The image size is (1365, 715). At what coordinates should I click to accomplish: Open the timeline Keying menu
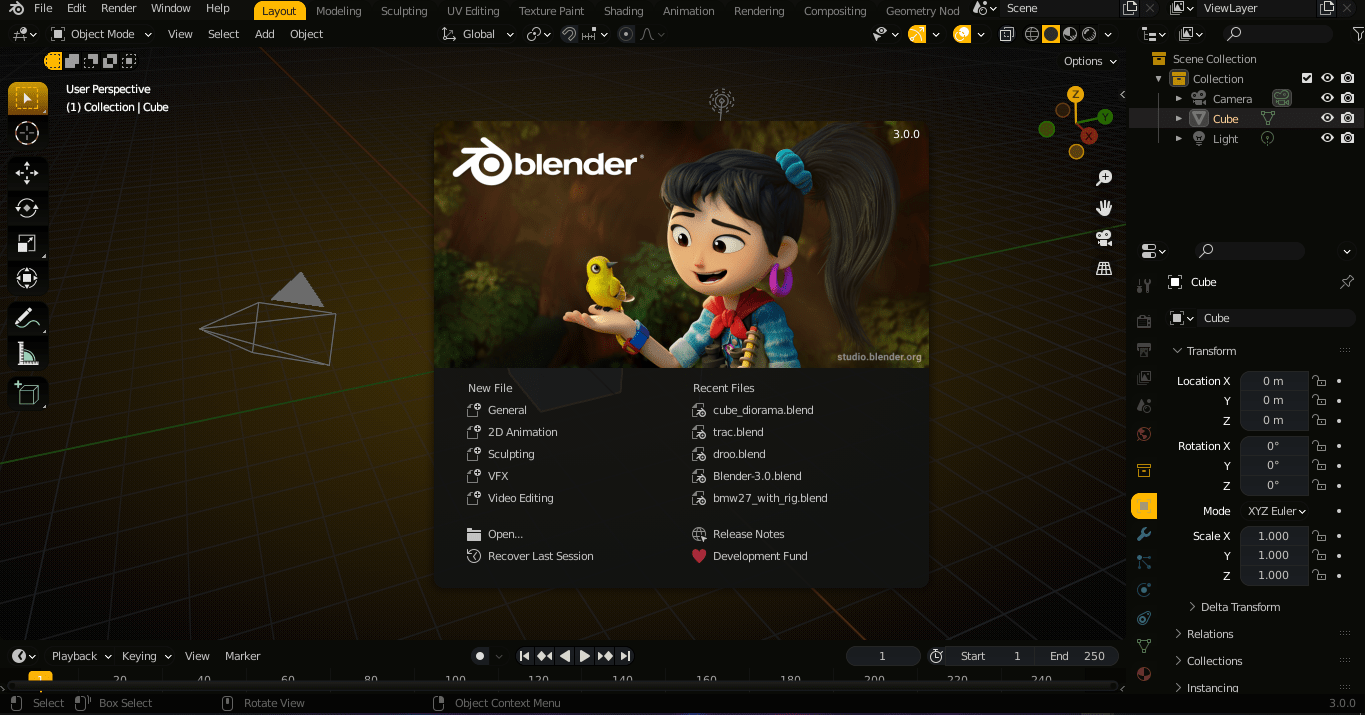[x=146, y=656]
